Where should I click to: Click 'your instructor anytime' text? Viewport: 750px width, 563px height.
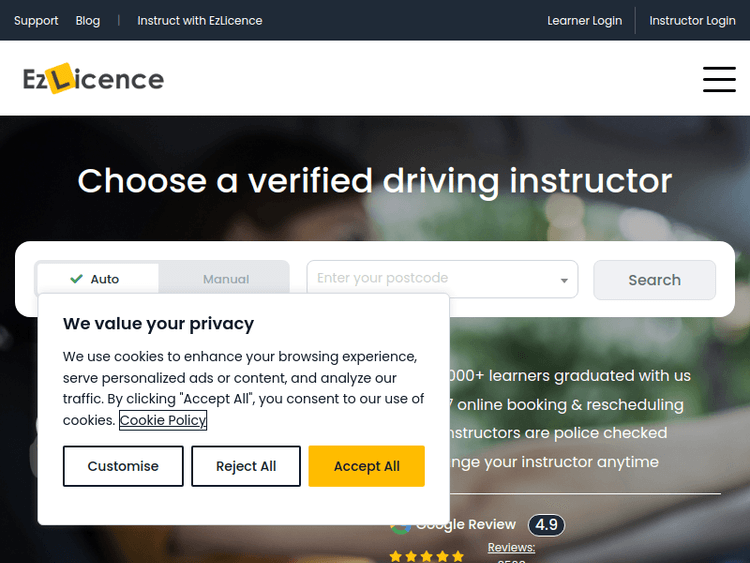pyautogui.click(x=571, y=462)
